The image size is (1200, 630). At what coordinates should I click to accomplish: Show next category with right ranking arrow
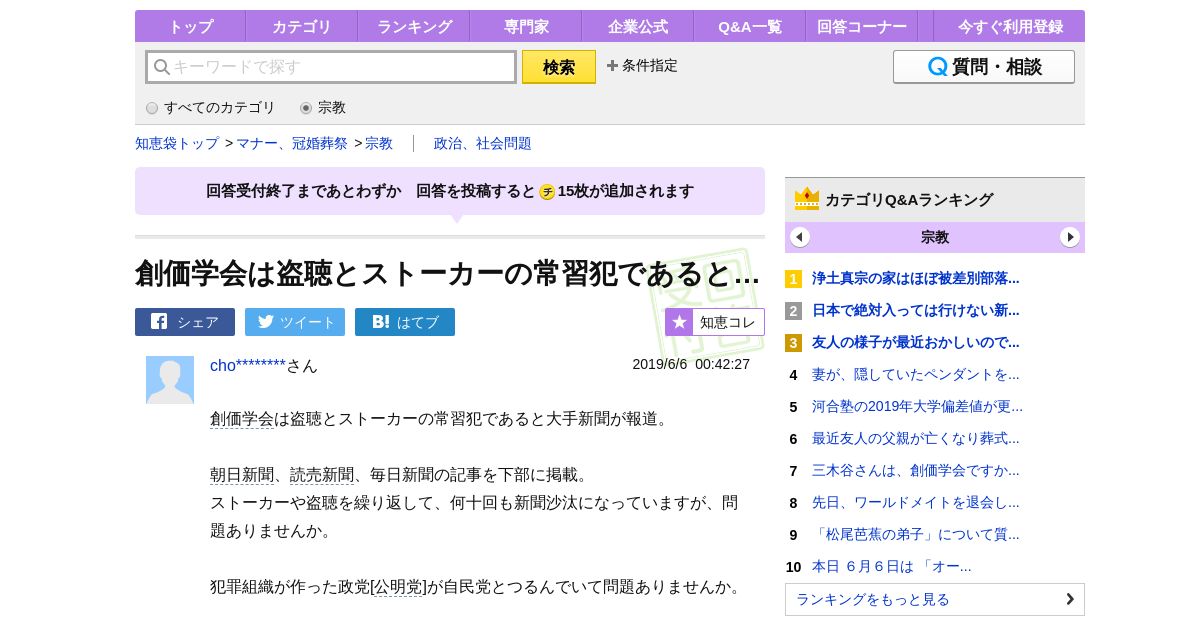(x=1070, y=237)
